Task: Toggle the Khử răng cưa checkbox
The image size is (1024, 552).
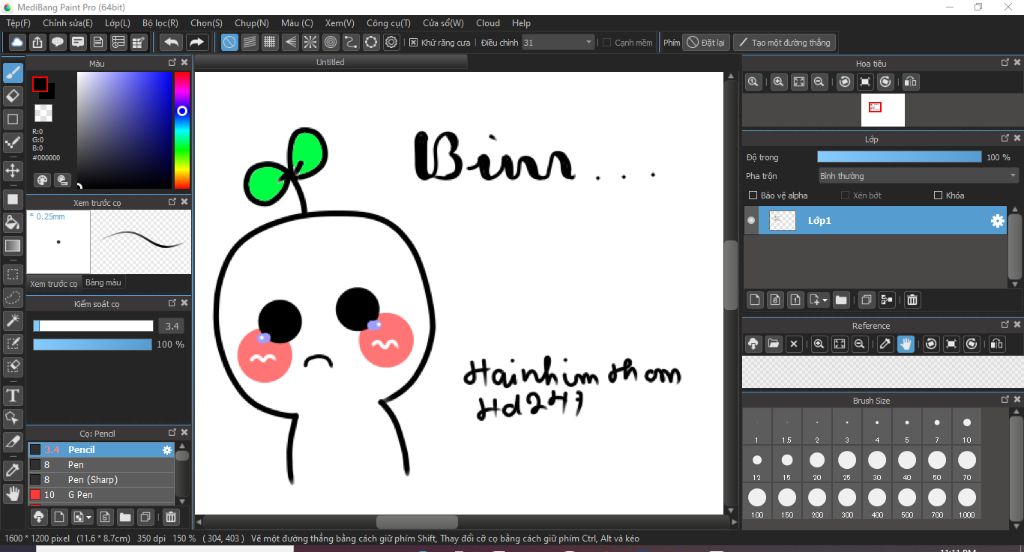Action: point(413,42)
